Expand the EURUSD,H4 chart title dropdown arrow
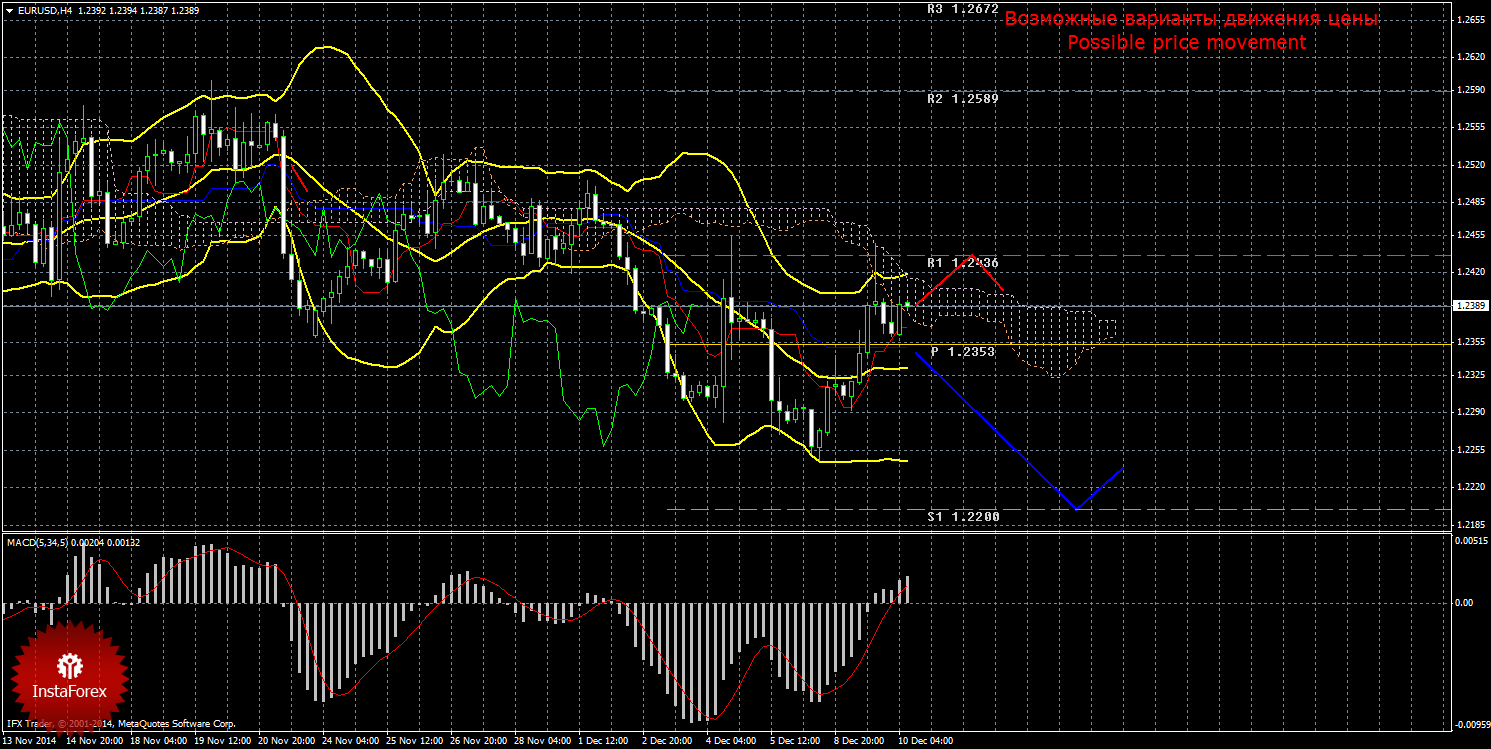This screenshot has height=749, width=1491. (x=7, y=9)
